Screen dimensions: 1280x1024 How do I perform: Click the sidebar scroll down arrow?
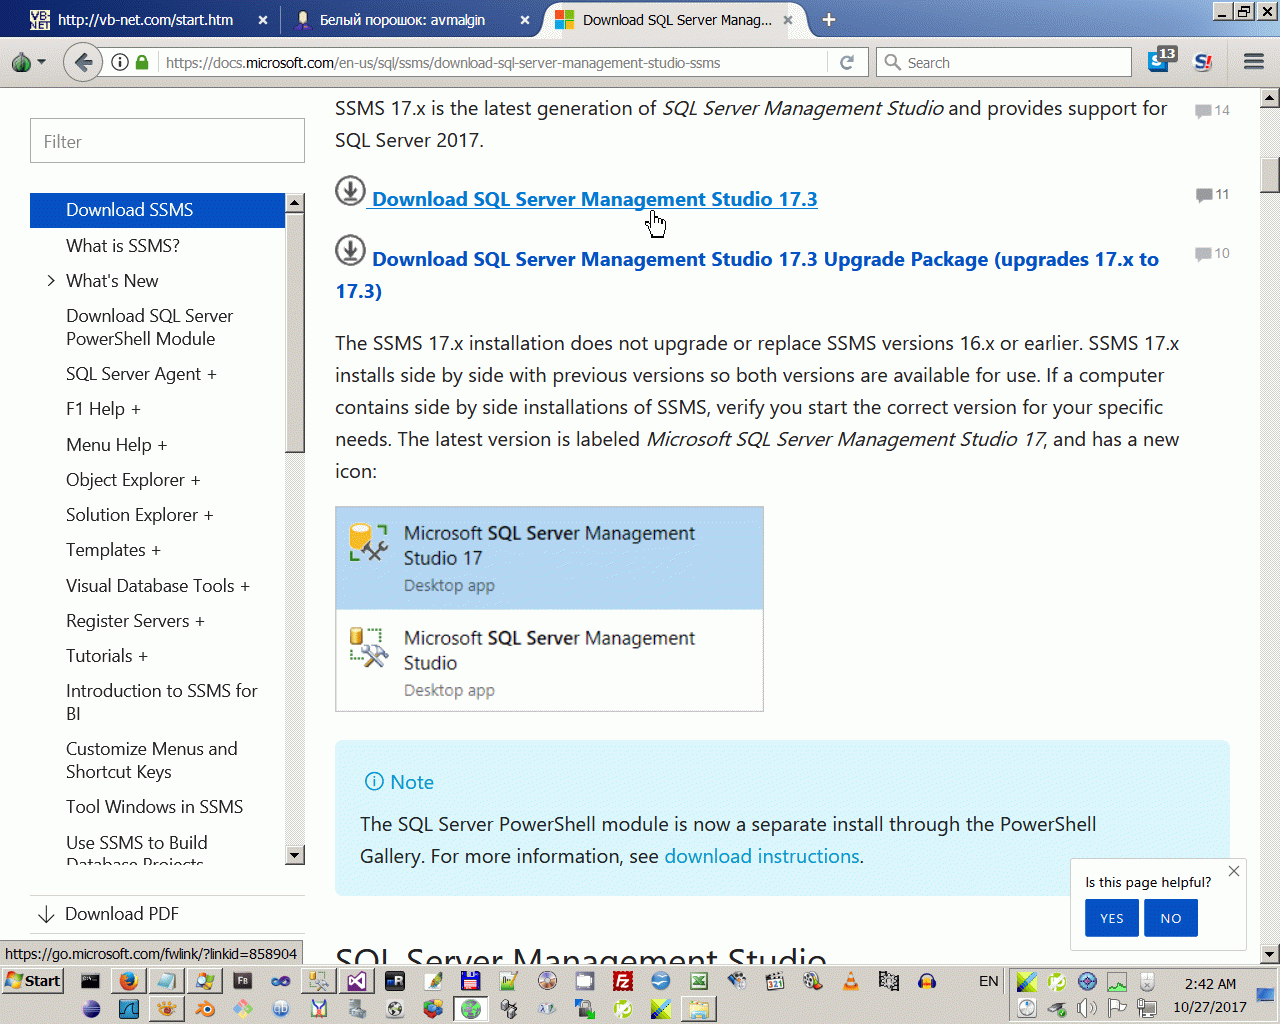[295, 855]
